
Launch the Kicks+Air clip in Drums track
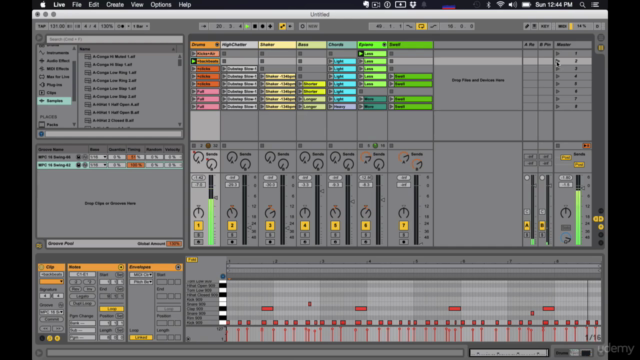click(194, 53)
